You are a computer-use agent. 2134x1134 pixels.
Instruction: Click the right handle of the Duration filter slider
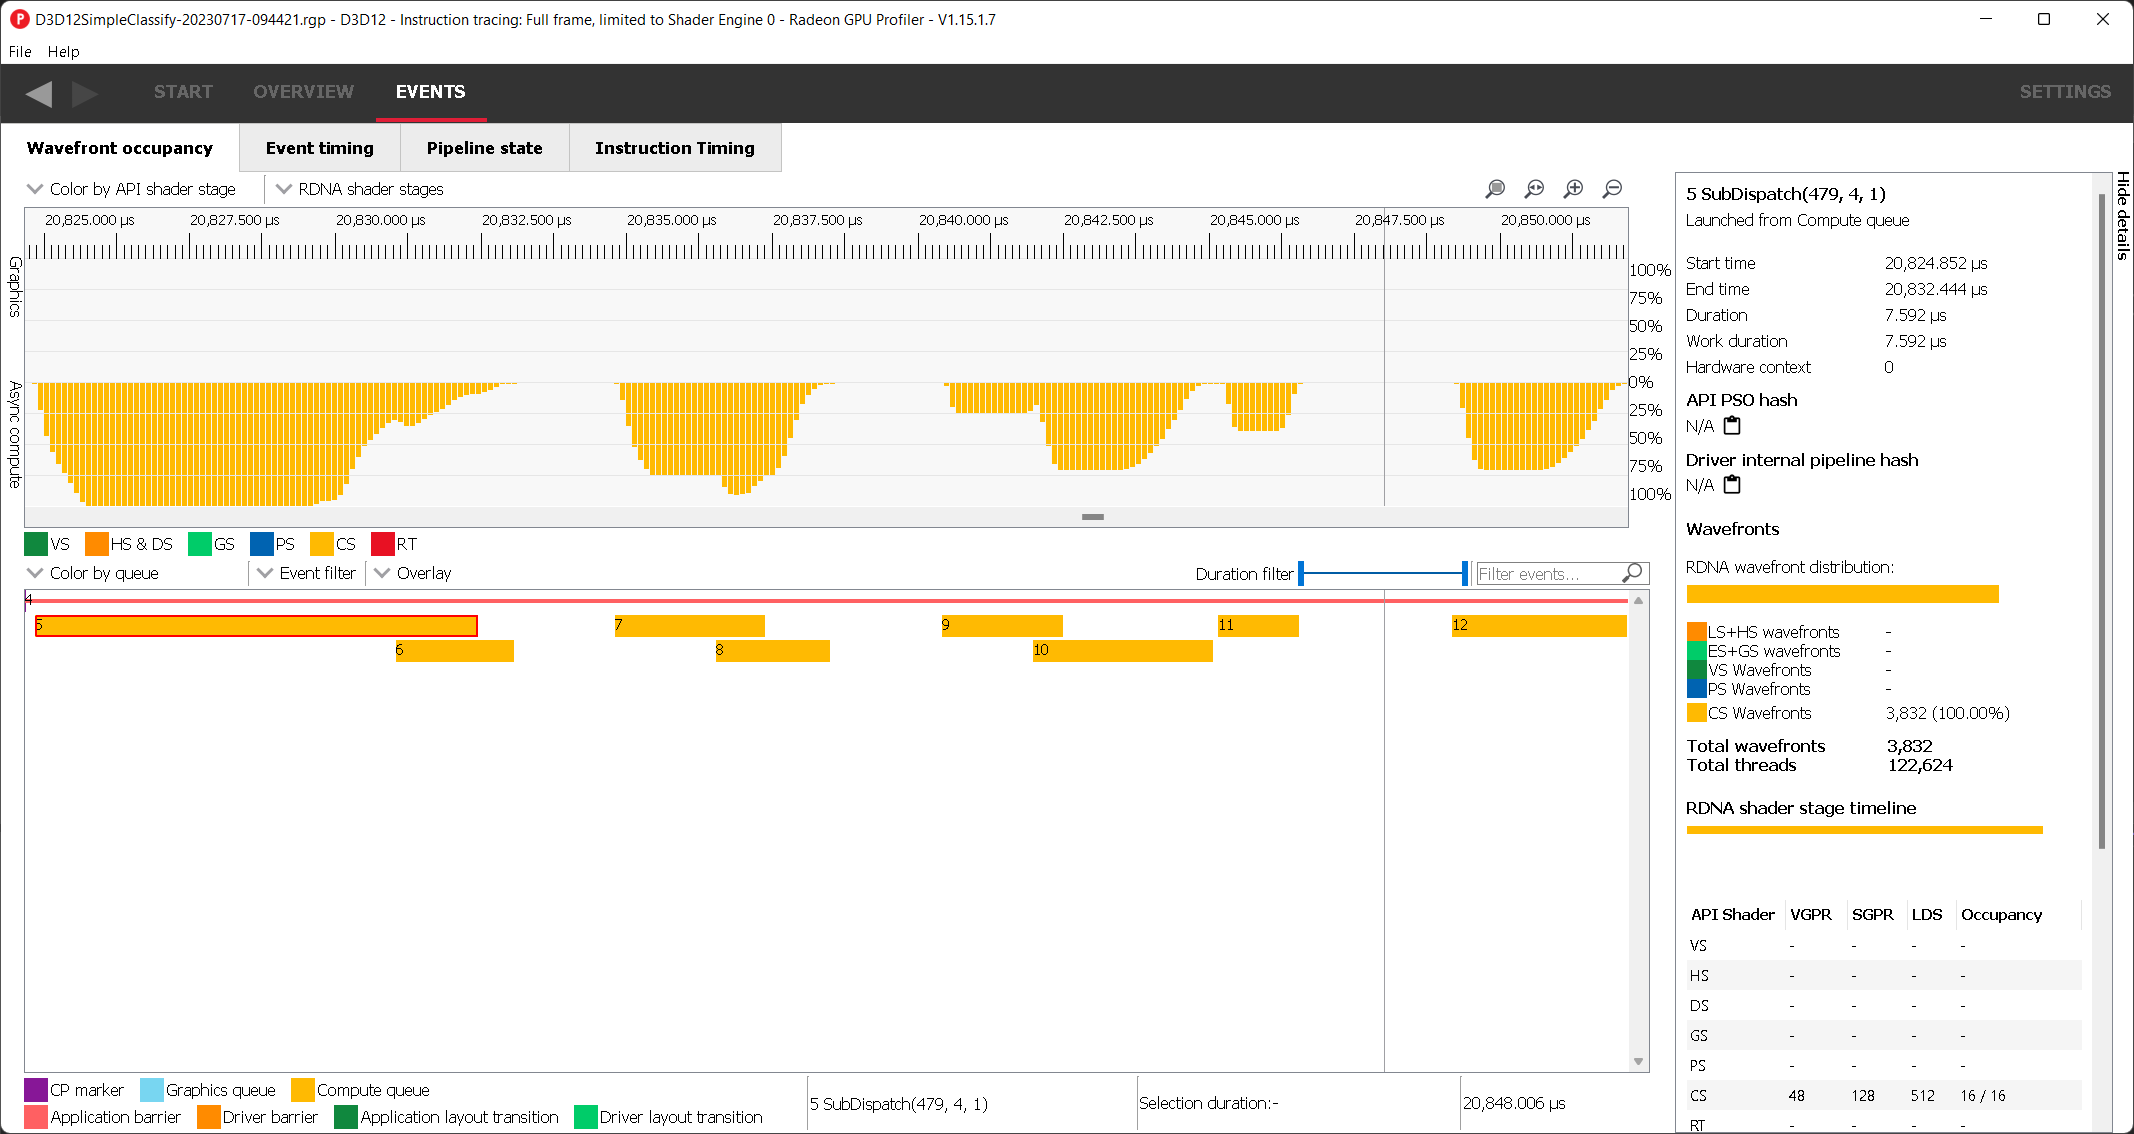tap(1464, 573)
